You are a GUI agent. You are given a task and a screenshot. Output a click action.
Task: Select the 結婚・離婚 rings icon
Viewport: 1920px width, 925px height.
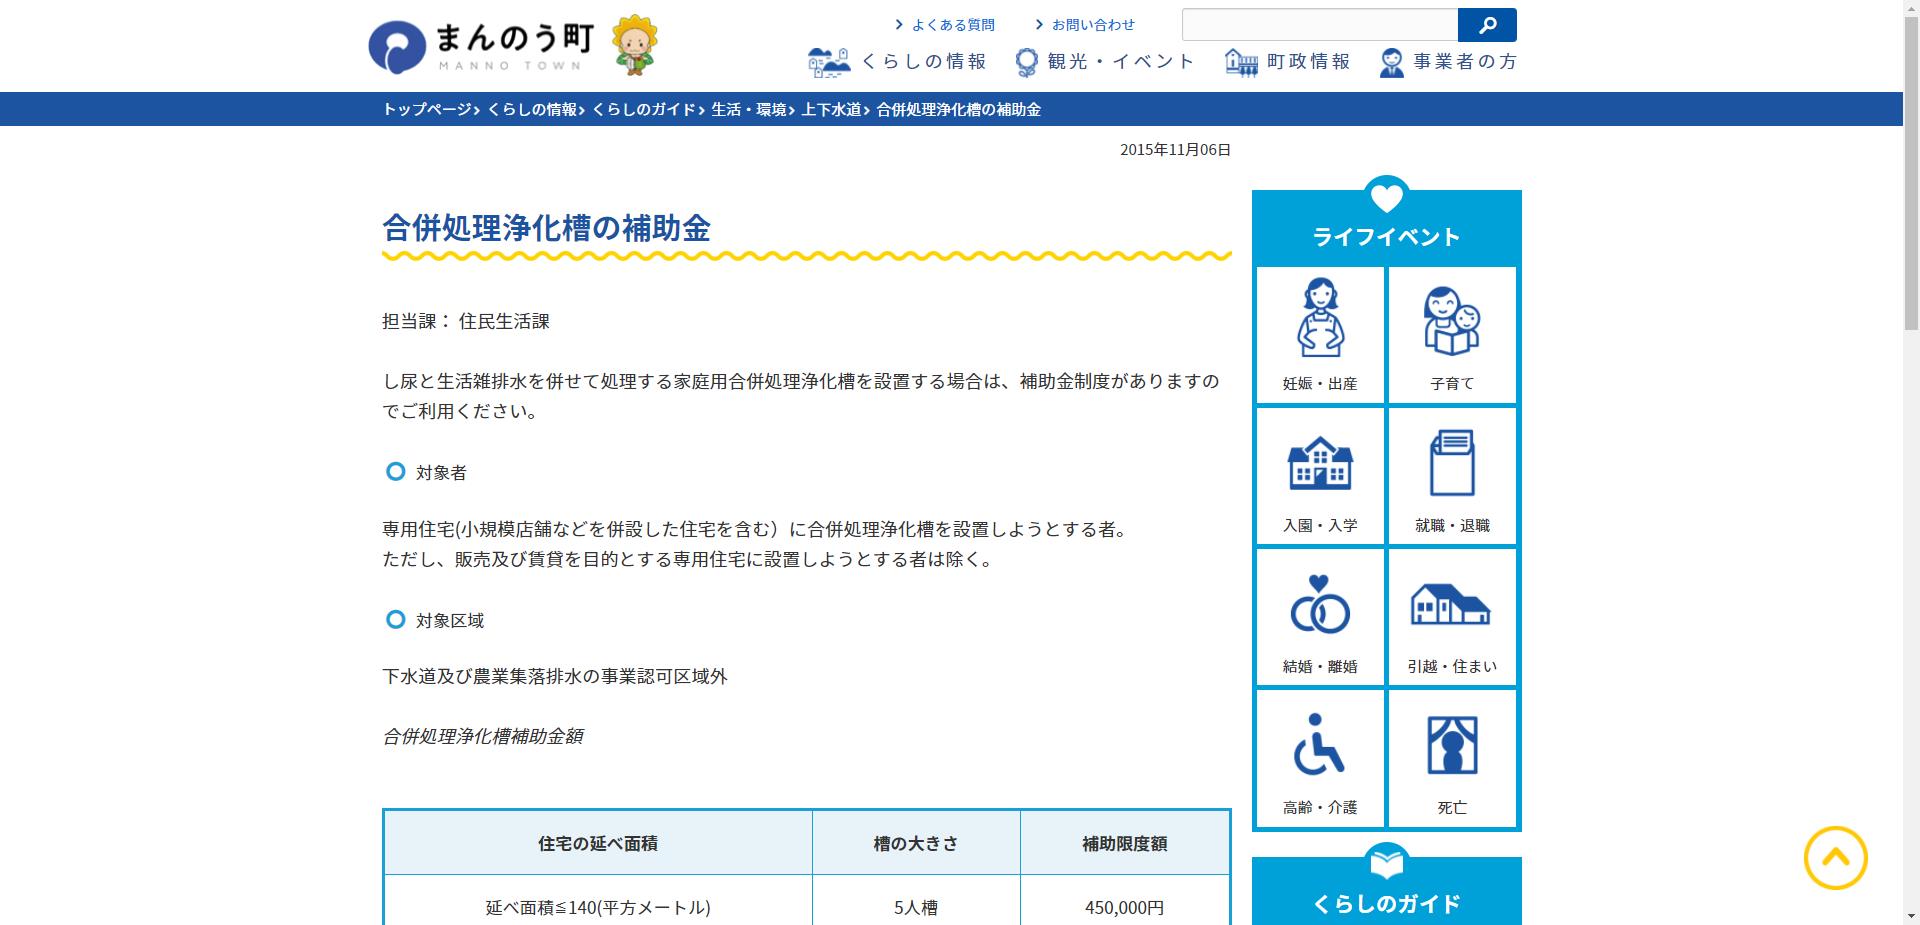pyautogui.click(x=1319, y=617)
